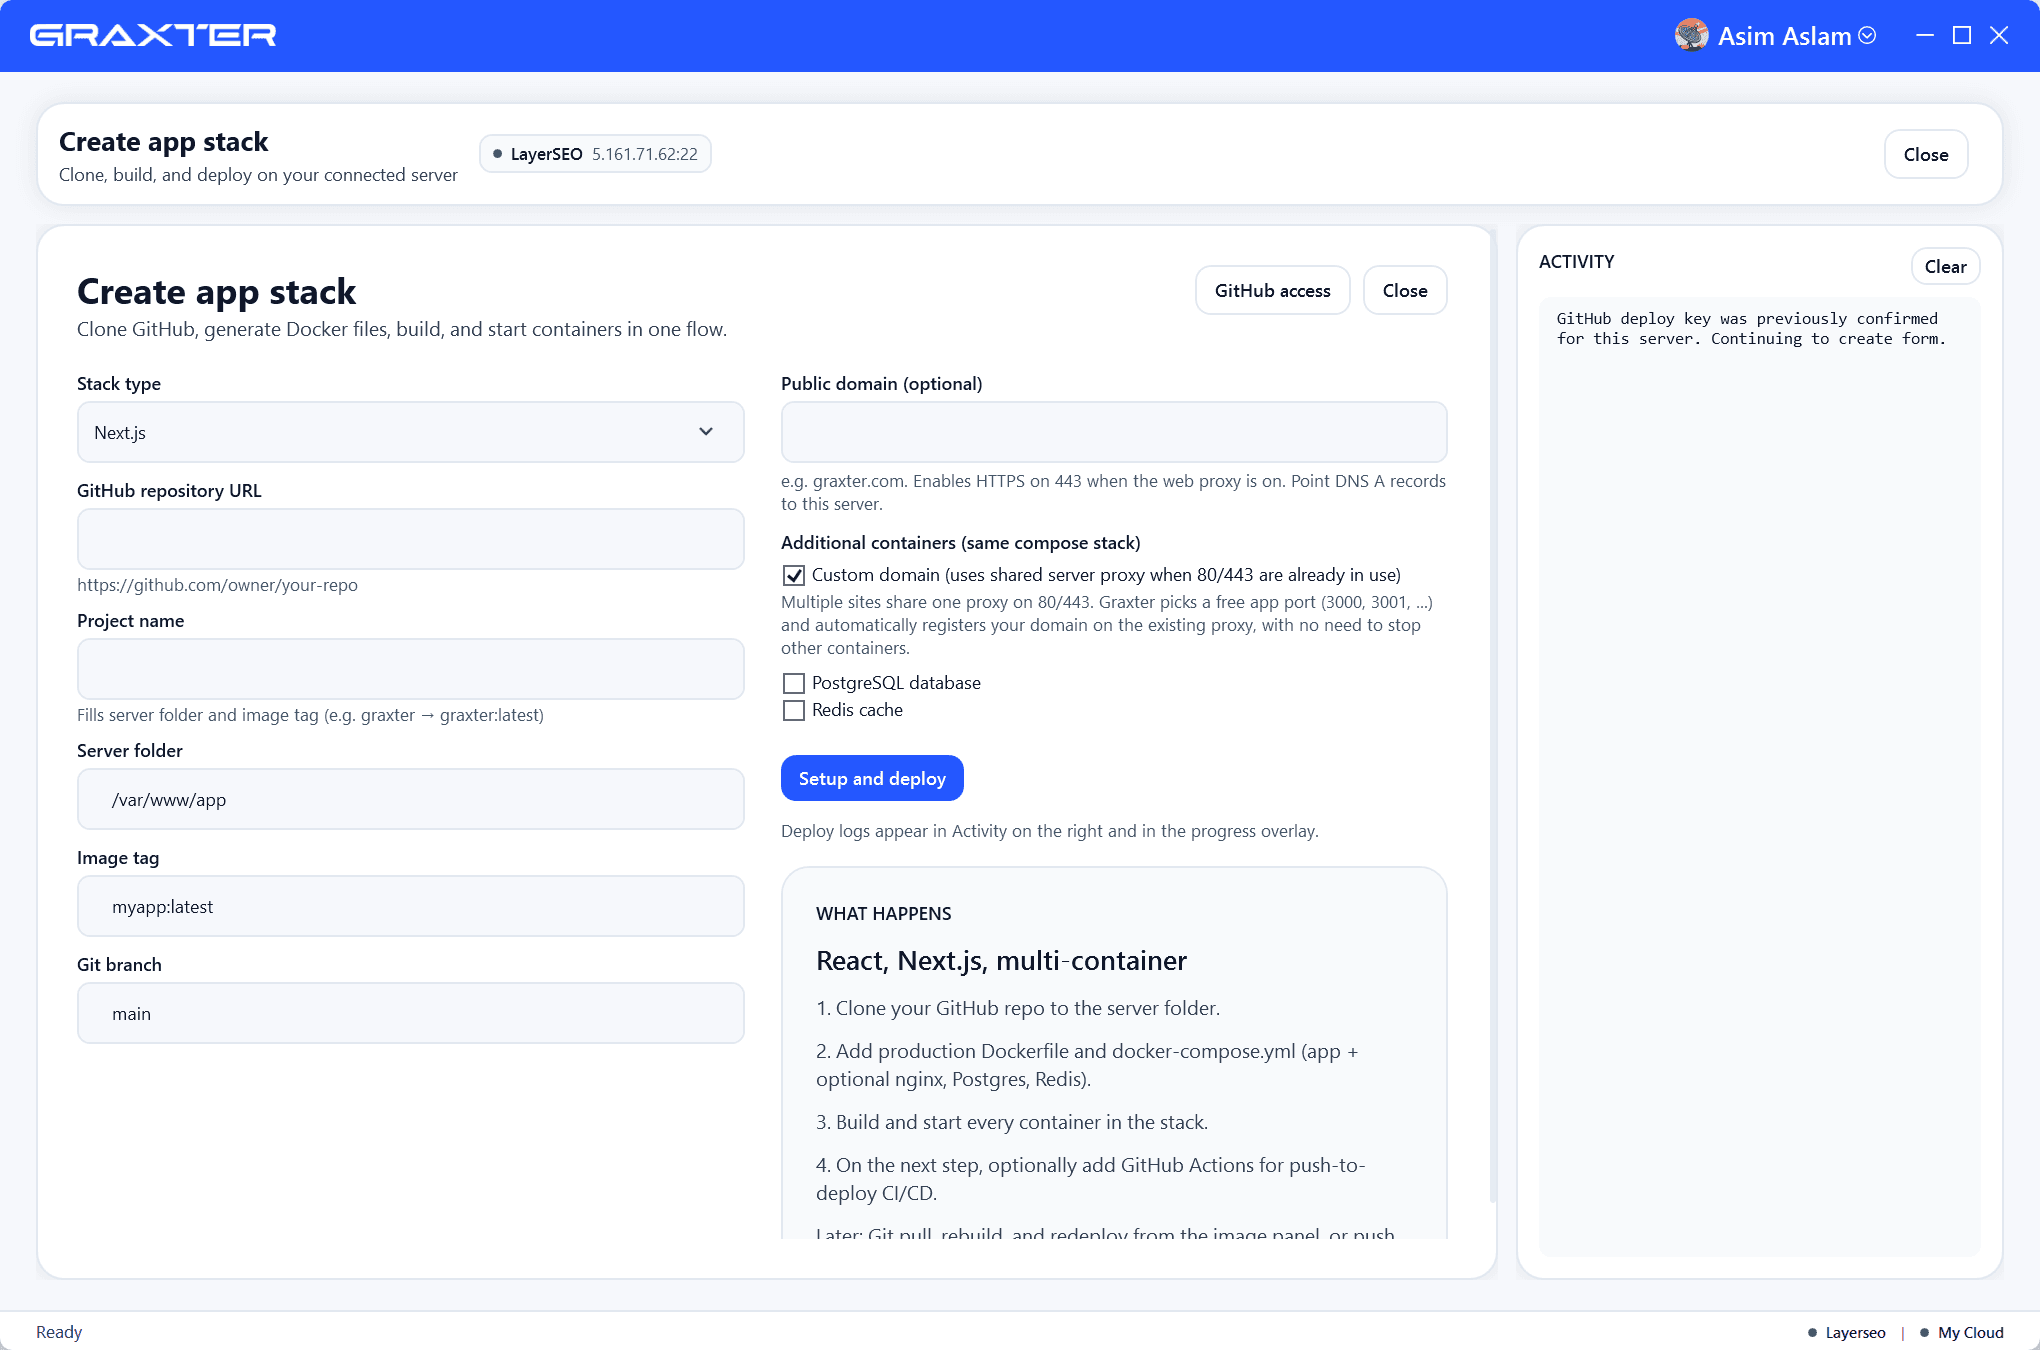The width and height of the screenshot is (2040, 1350).
Task: Enable the Redis cache checkbox
Action: (794, 710)
